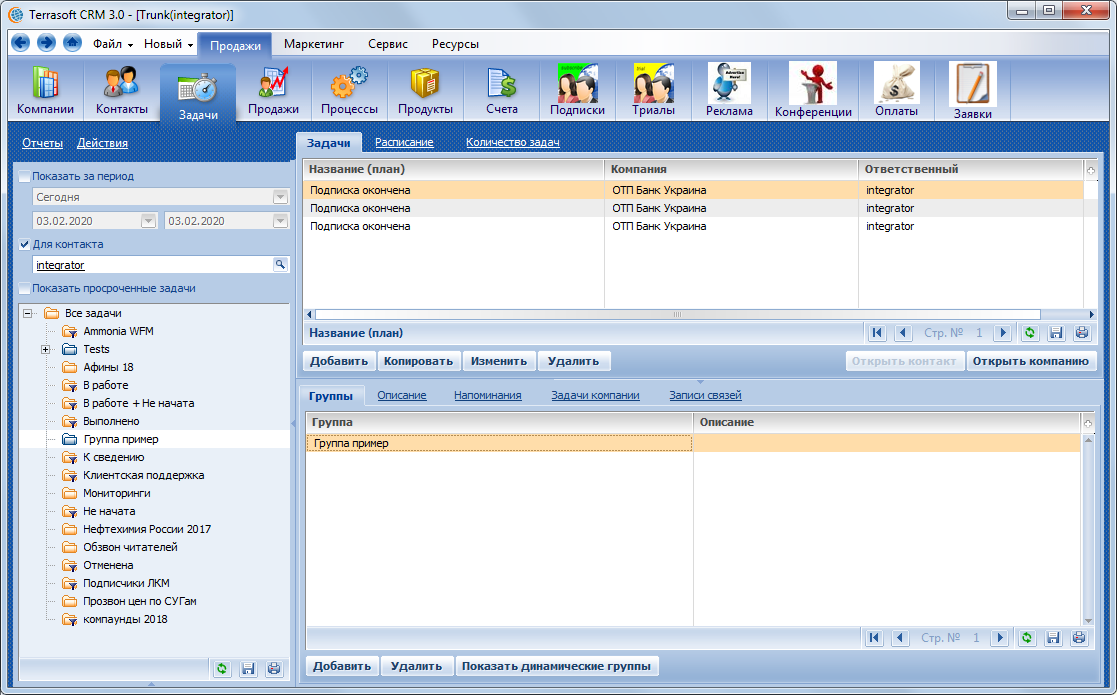Print the groups grid in lower panel

1079,638
